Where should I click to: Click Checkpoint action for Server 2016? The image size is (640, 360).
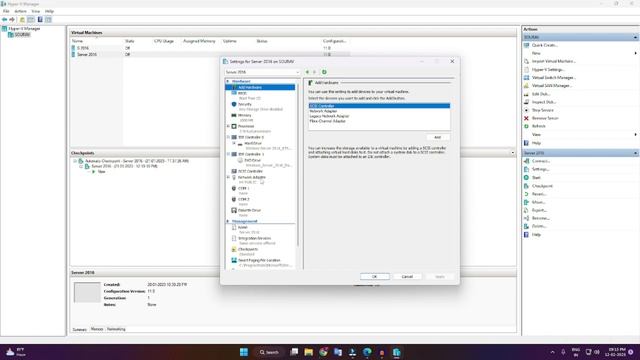coord(542,186)
